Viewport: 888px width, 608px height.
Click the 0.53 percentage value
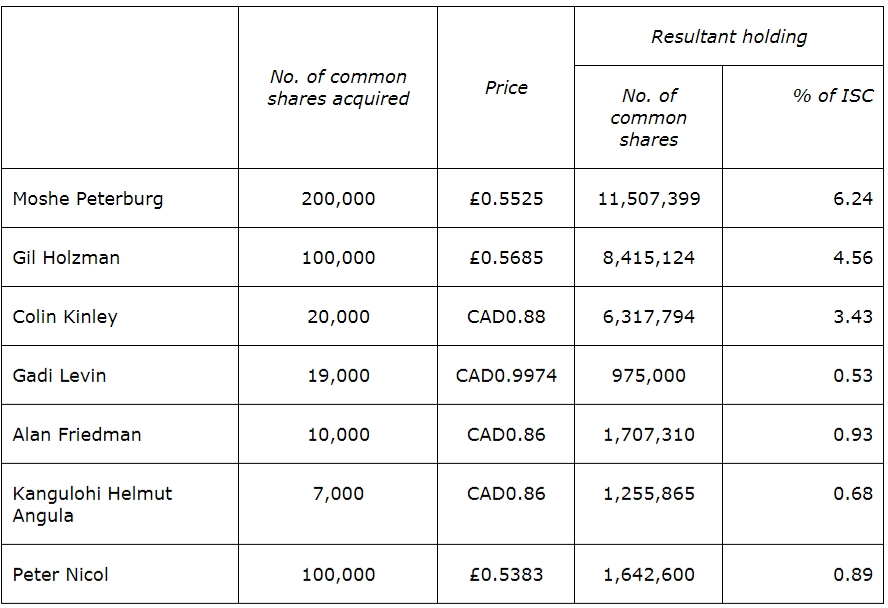(x=853, y=376)
